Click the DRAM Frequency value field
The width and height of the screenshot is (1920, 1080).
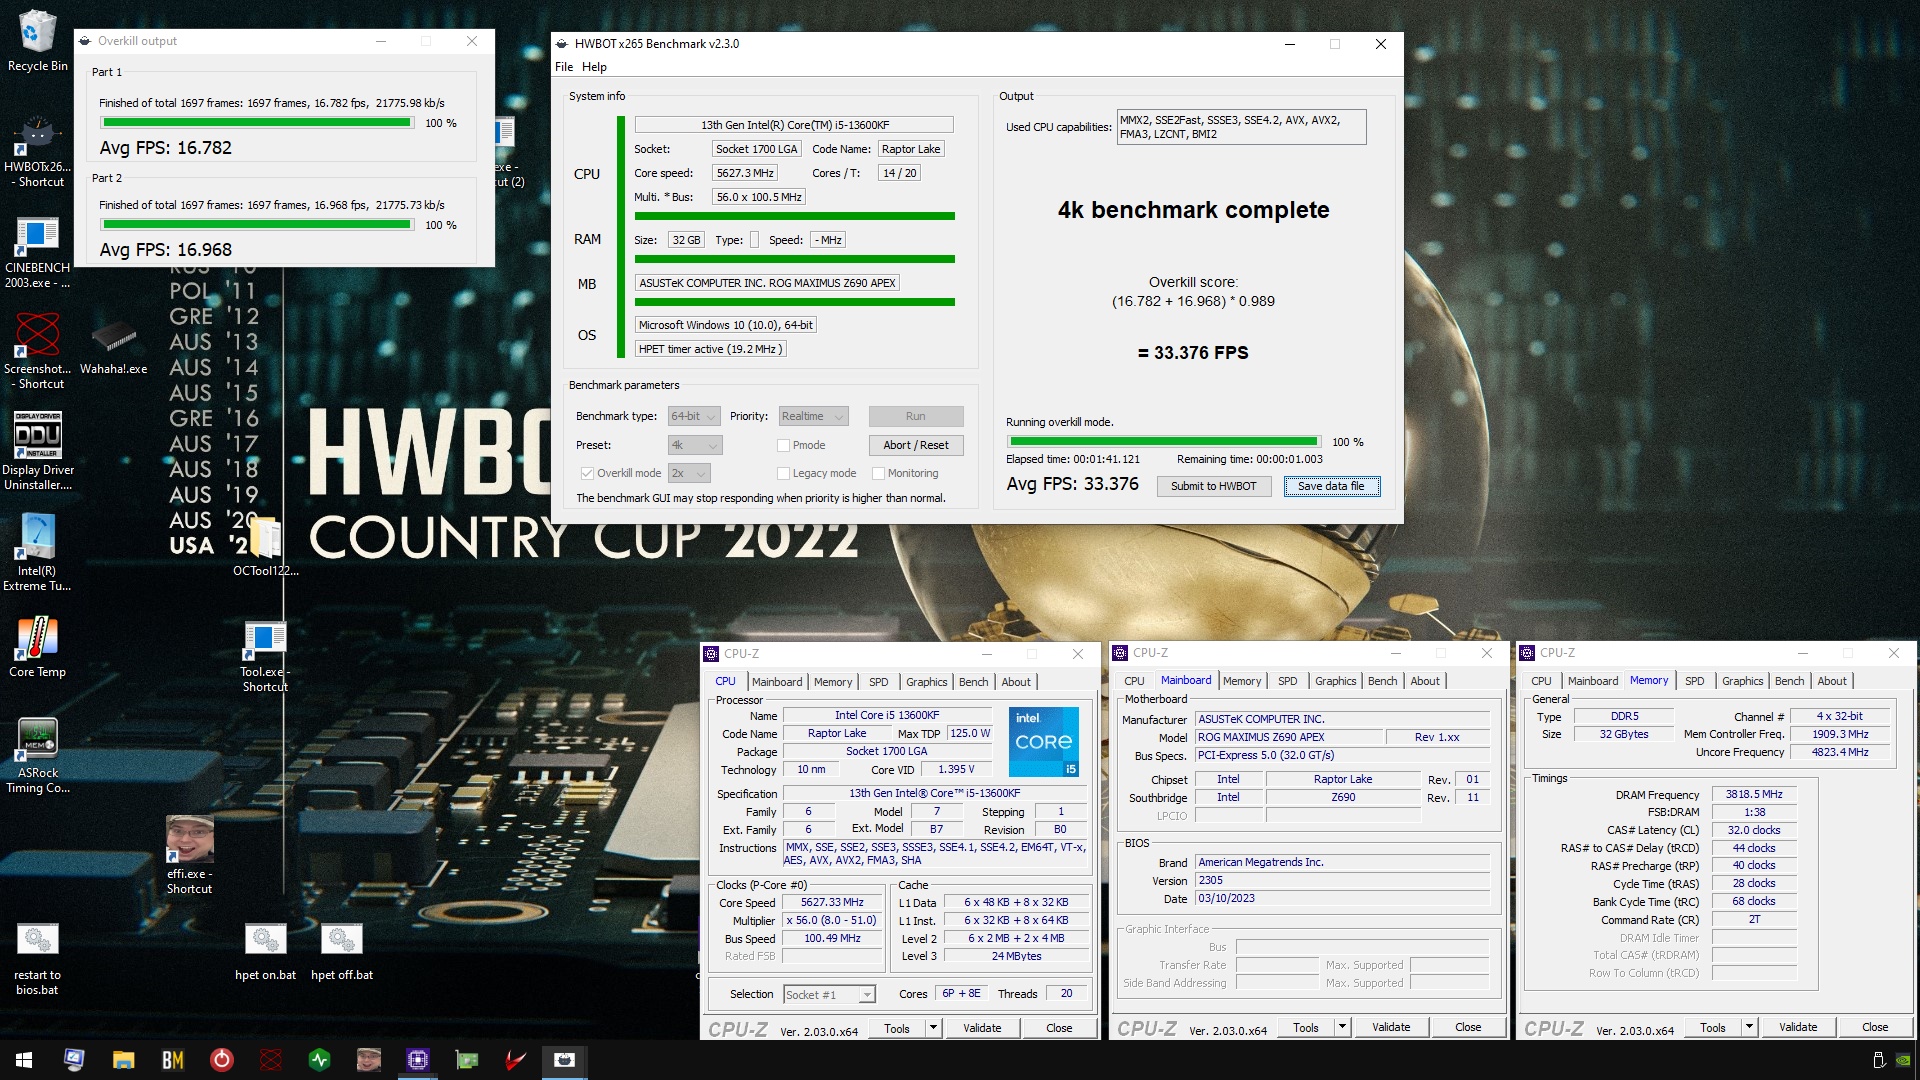click(x=1753, y=794)
